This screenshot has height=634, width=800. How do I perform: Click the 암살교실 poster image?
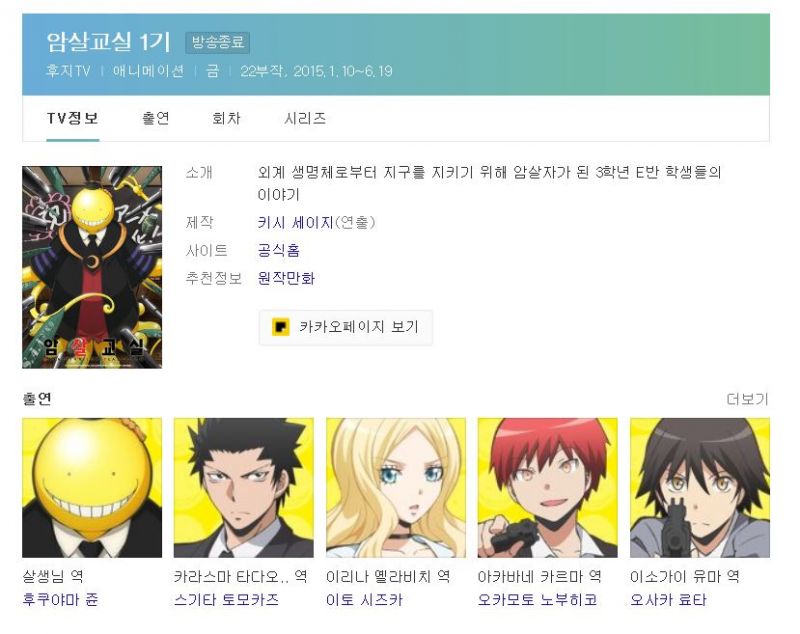click(x=92, y=267)
